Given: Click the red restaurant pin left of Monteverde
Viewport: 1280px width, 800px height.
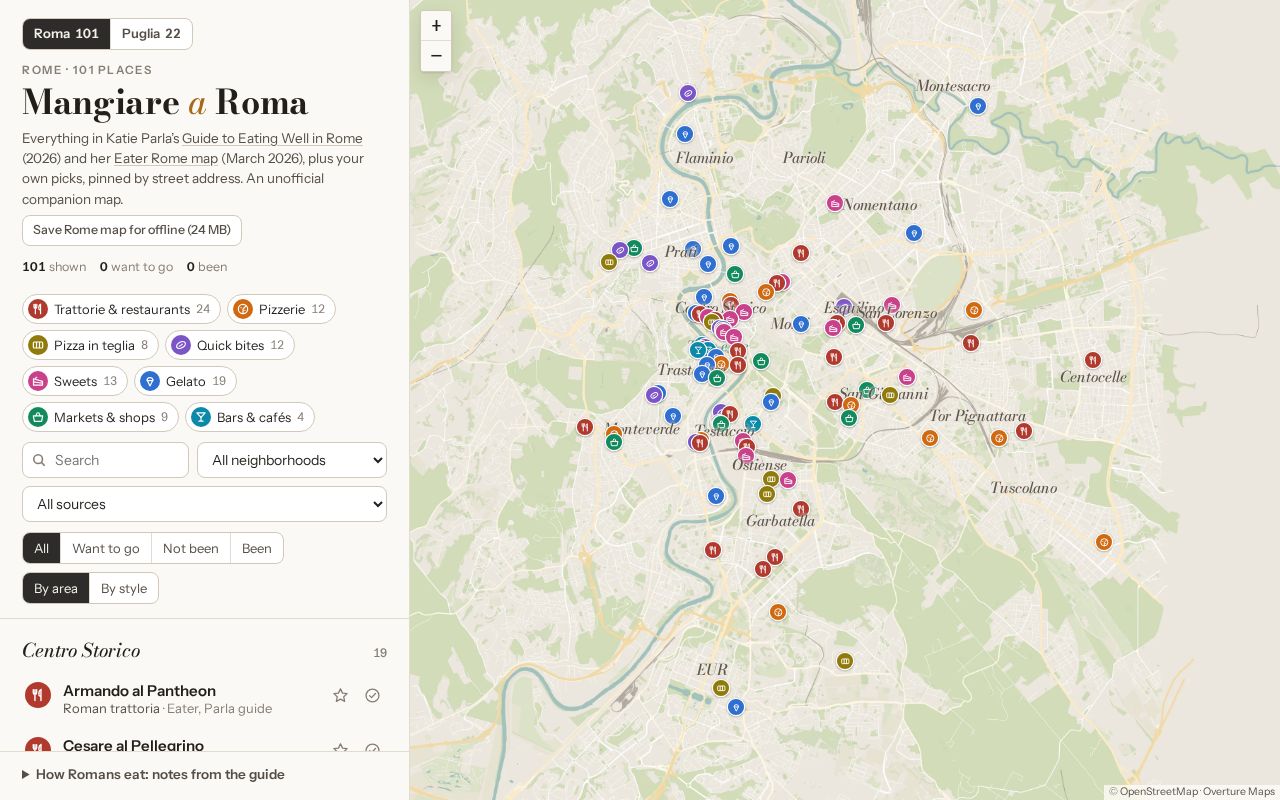Looking at the screenshot, I should (x=585, y=427).
